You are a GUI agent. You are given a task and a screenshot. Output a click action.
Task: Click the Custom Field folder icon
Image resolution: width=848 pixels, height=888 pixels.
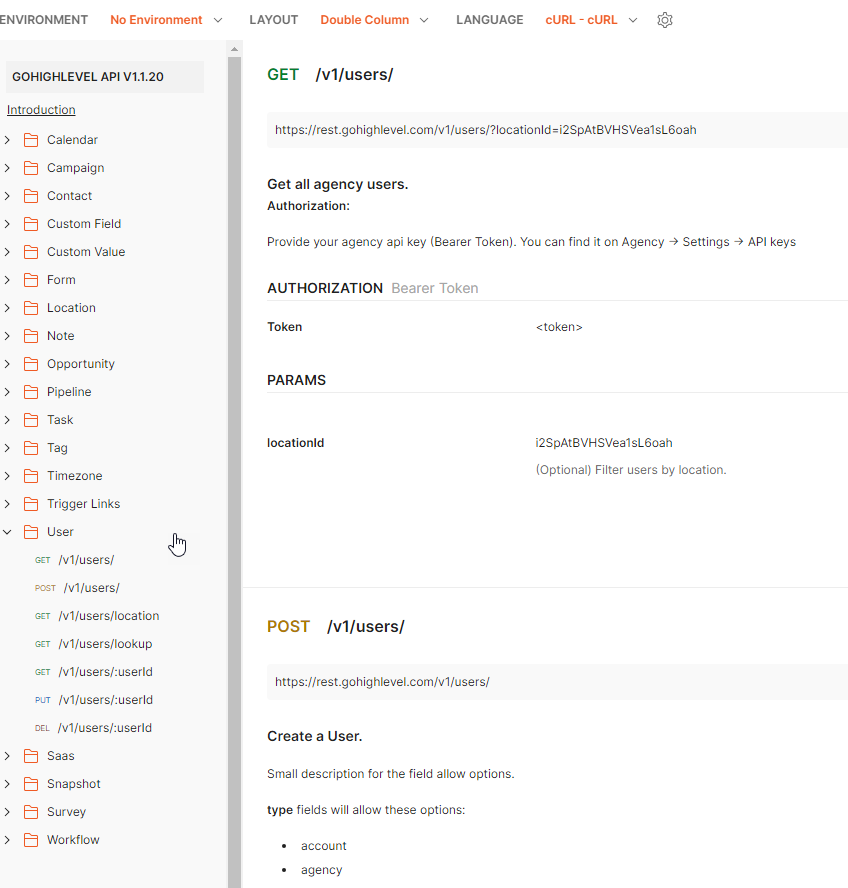click(x=31, y=224)
